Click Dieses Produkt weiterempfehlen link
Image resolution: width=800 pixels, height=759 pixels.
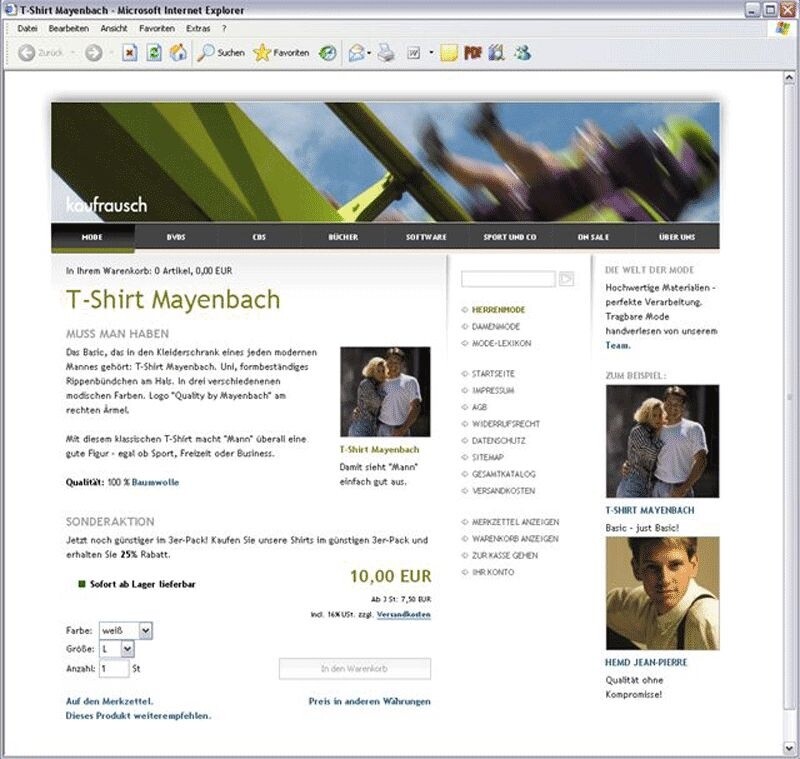[x=138, y=716]
